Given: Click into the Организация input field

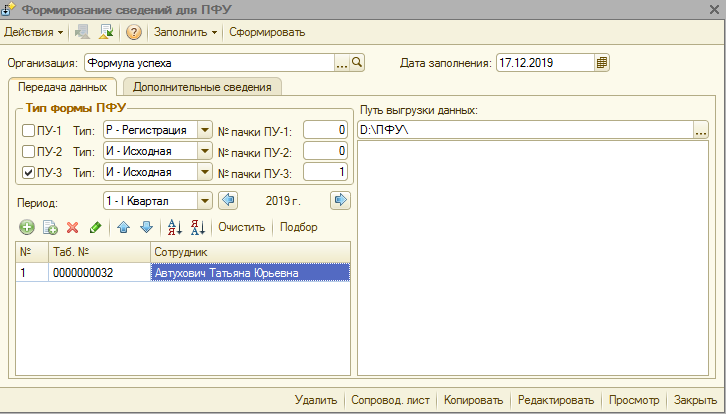Looking at the screenshot, I should click(209, 63).
